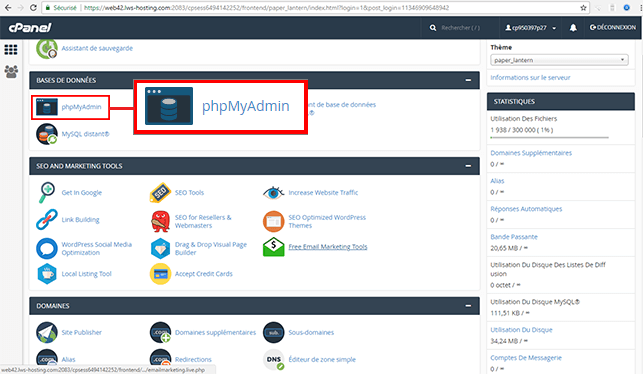Image resolution: width=643 pixels, height=374 pixels.
Task: Click the Redirections icon
Action: 160,359
